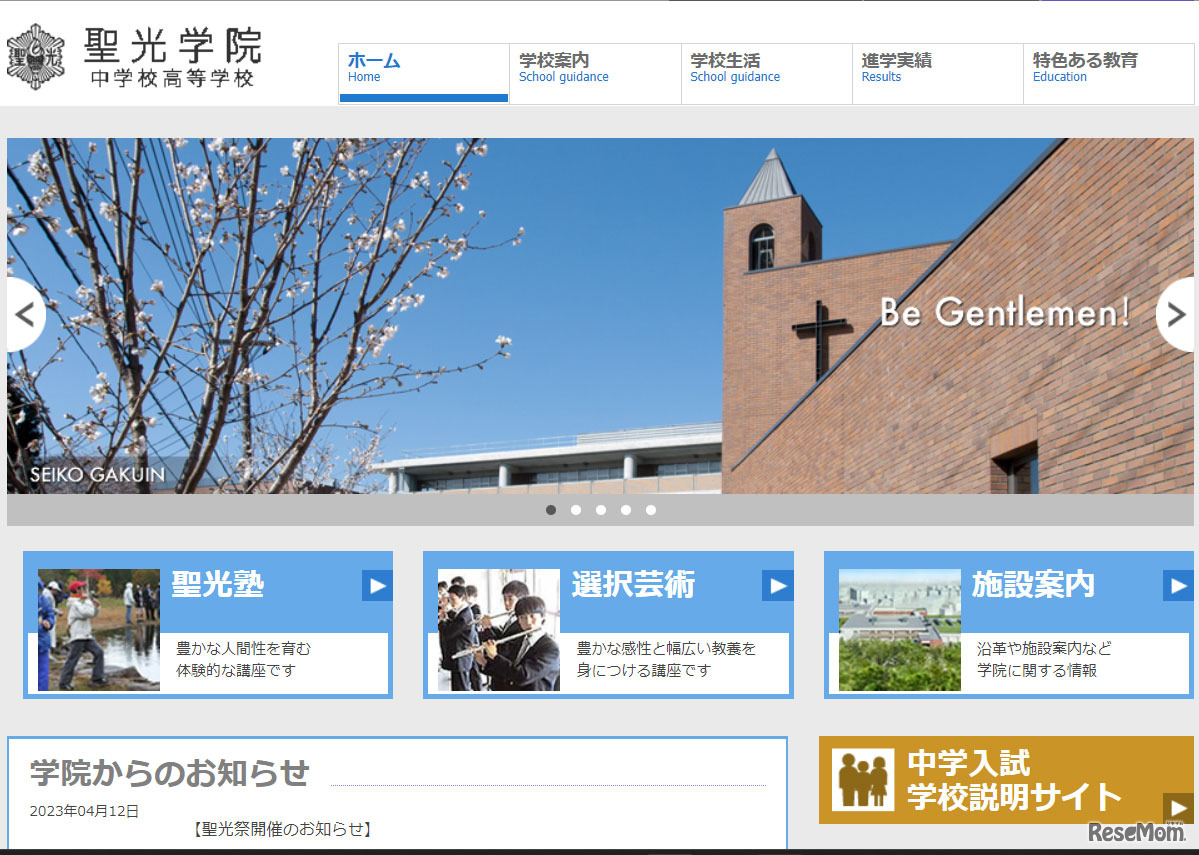Open 施設案内 via its blue arrow icon
The image size is (1199, 855).
point(1176,587)
